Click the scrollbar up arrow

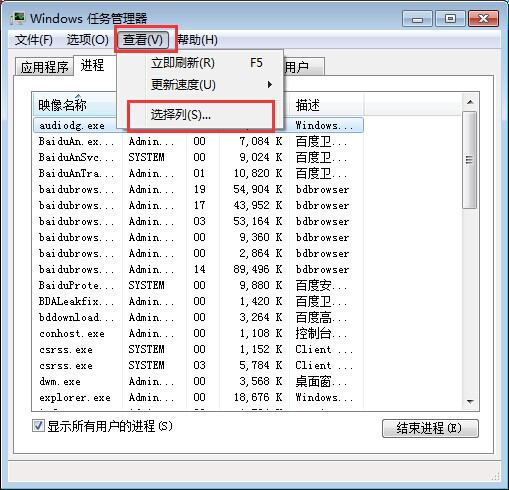[x=470, y=102]
